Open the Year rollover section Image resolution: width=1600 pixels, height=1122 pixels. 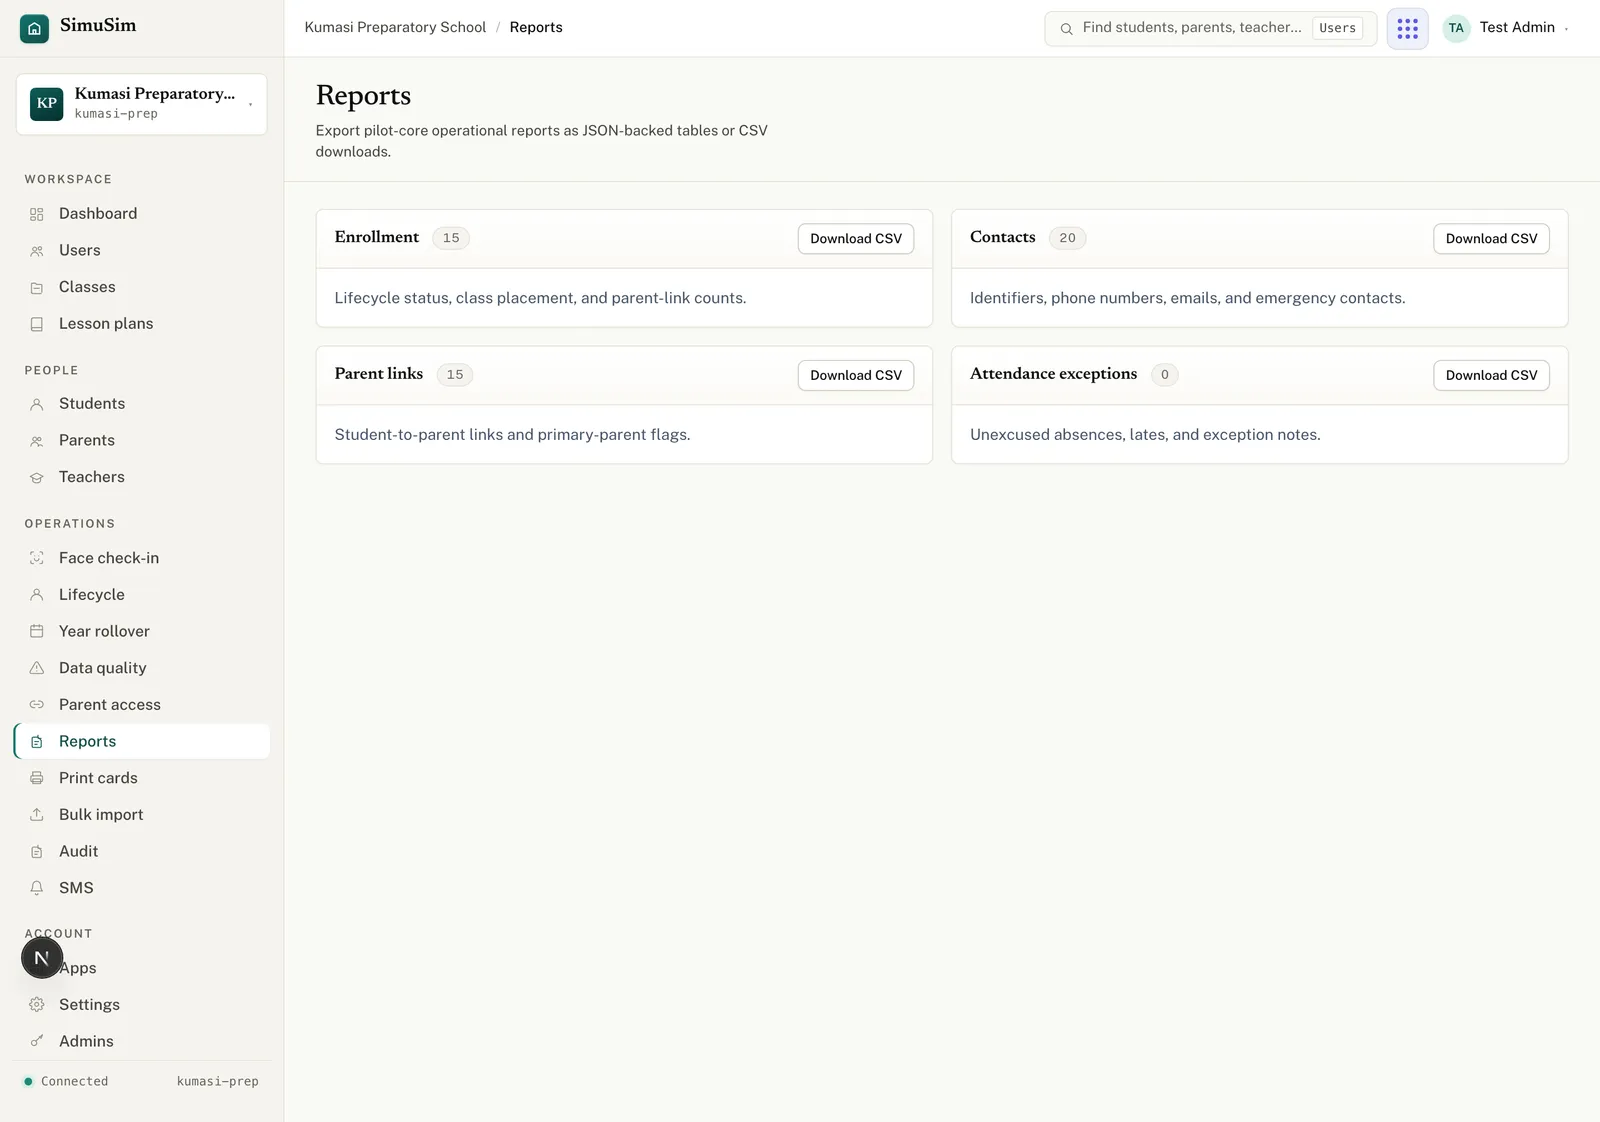[x=141, y=631]
